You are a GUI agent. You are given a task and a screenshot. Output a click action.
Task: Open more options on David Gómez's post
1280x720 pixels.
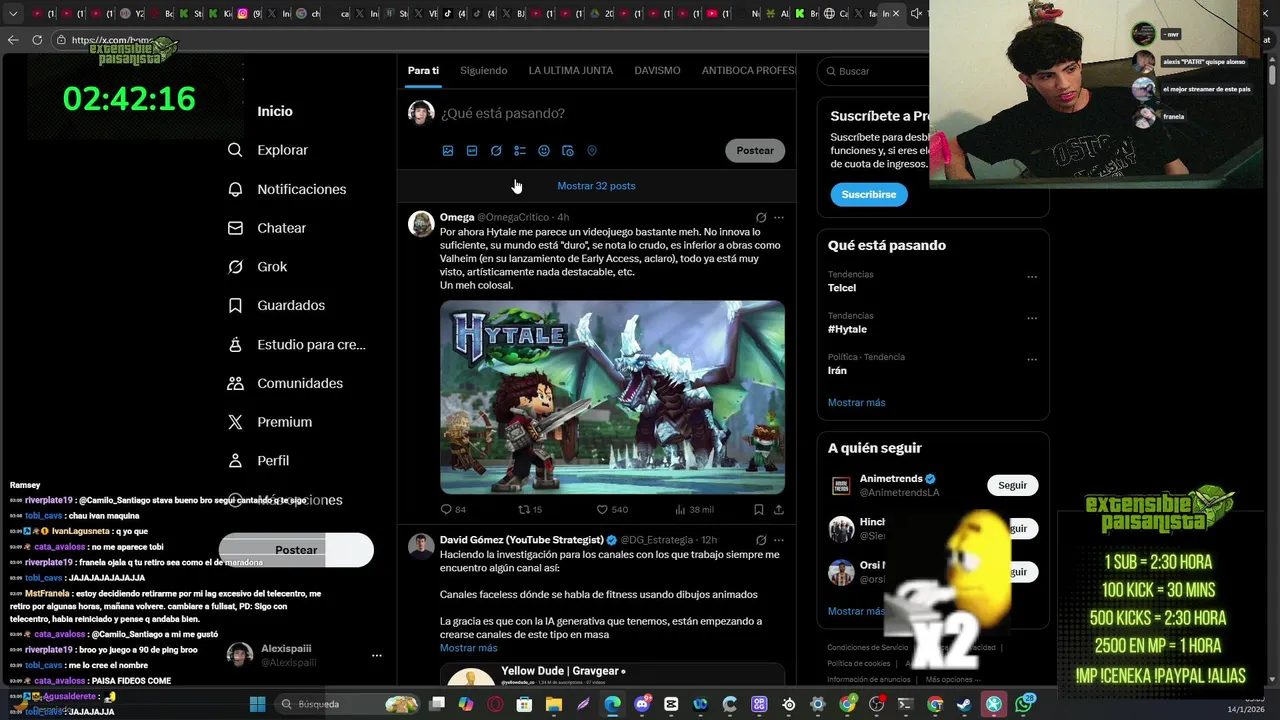pos(779,540)
